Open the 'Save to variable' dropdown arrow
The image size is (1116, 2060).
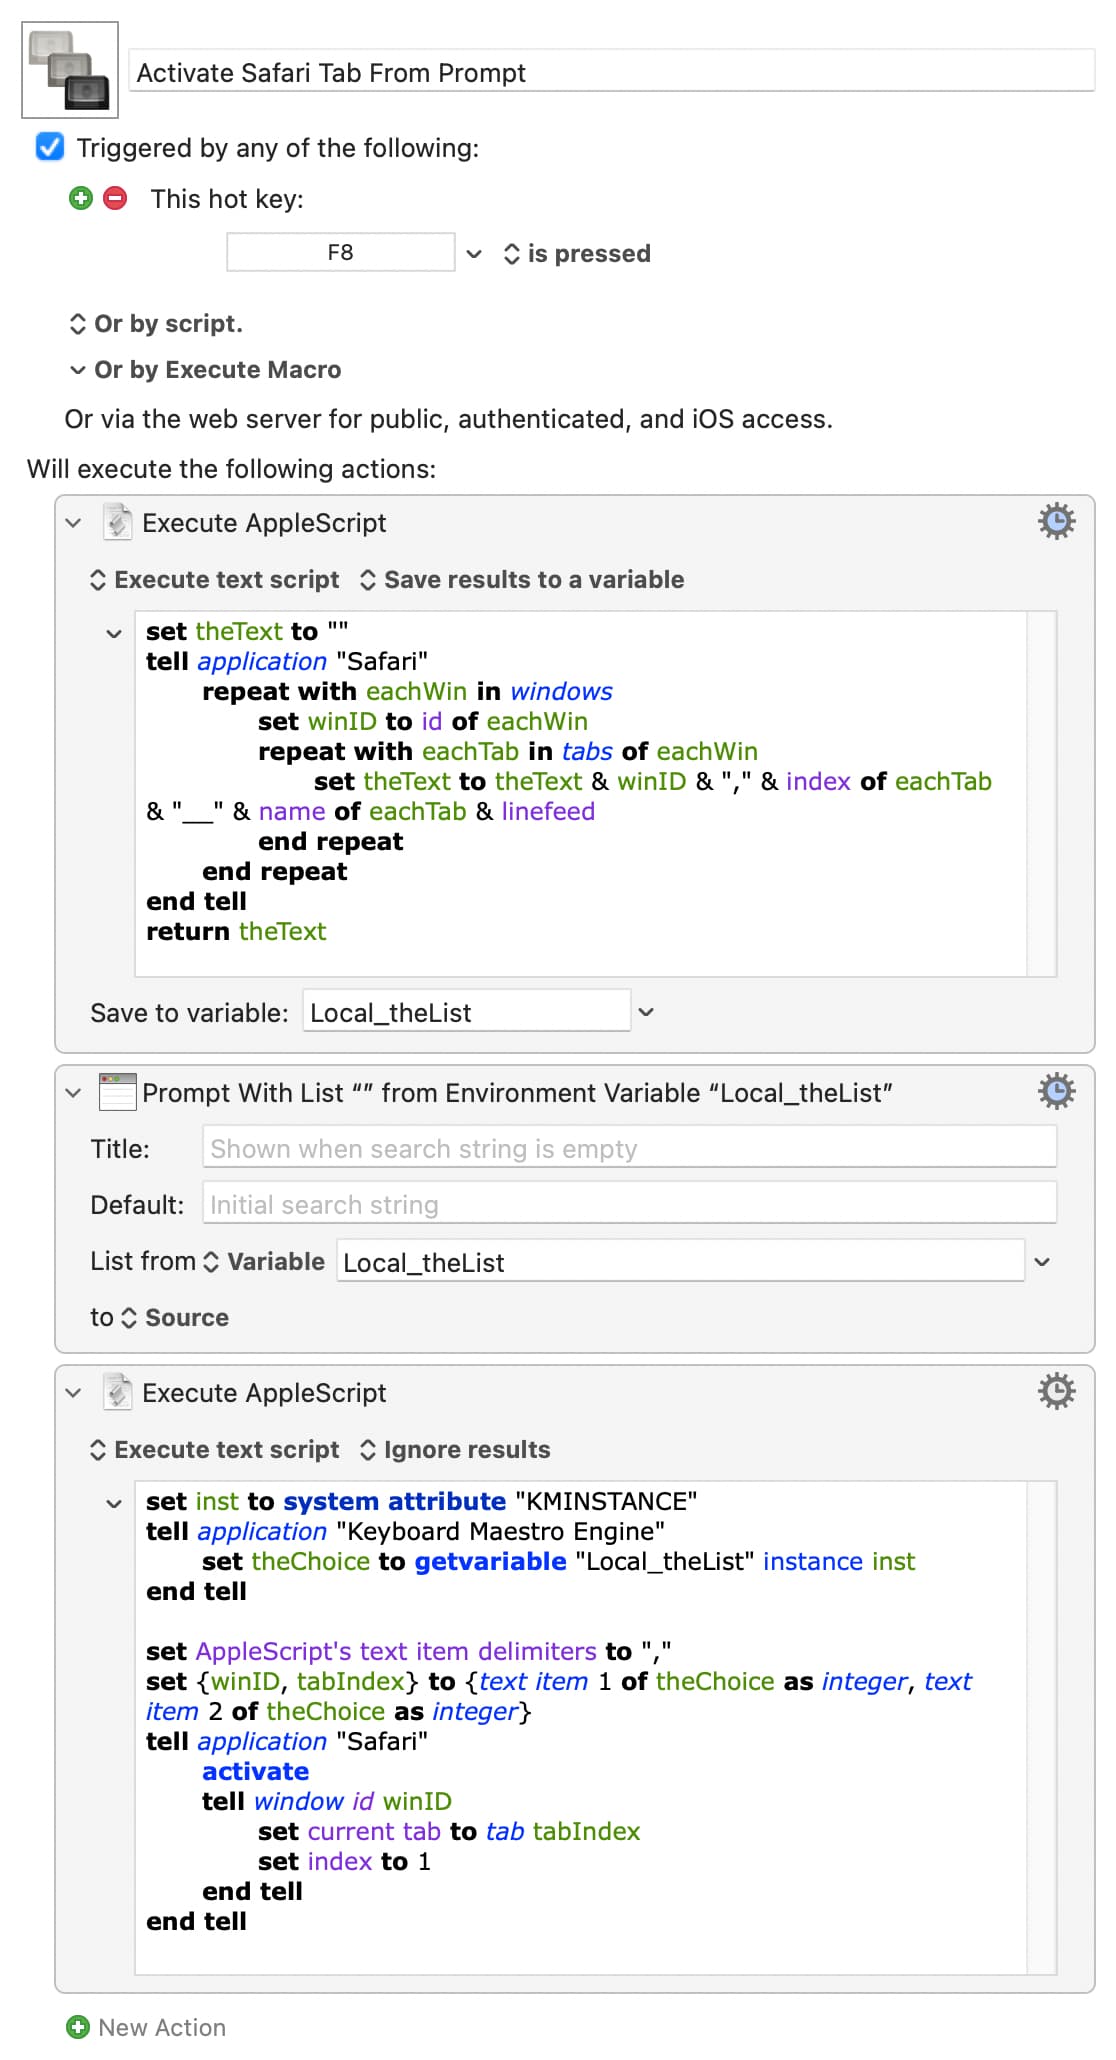click(x=646, y=1012)
